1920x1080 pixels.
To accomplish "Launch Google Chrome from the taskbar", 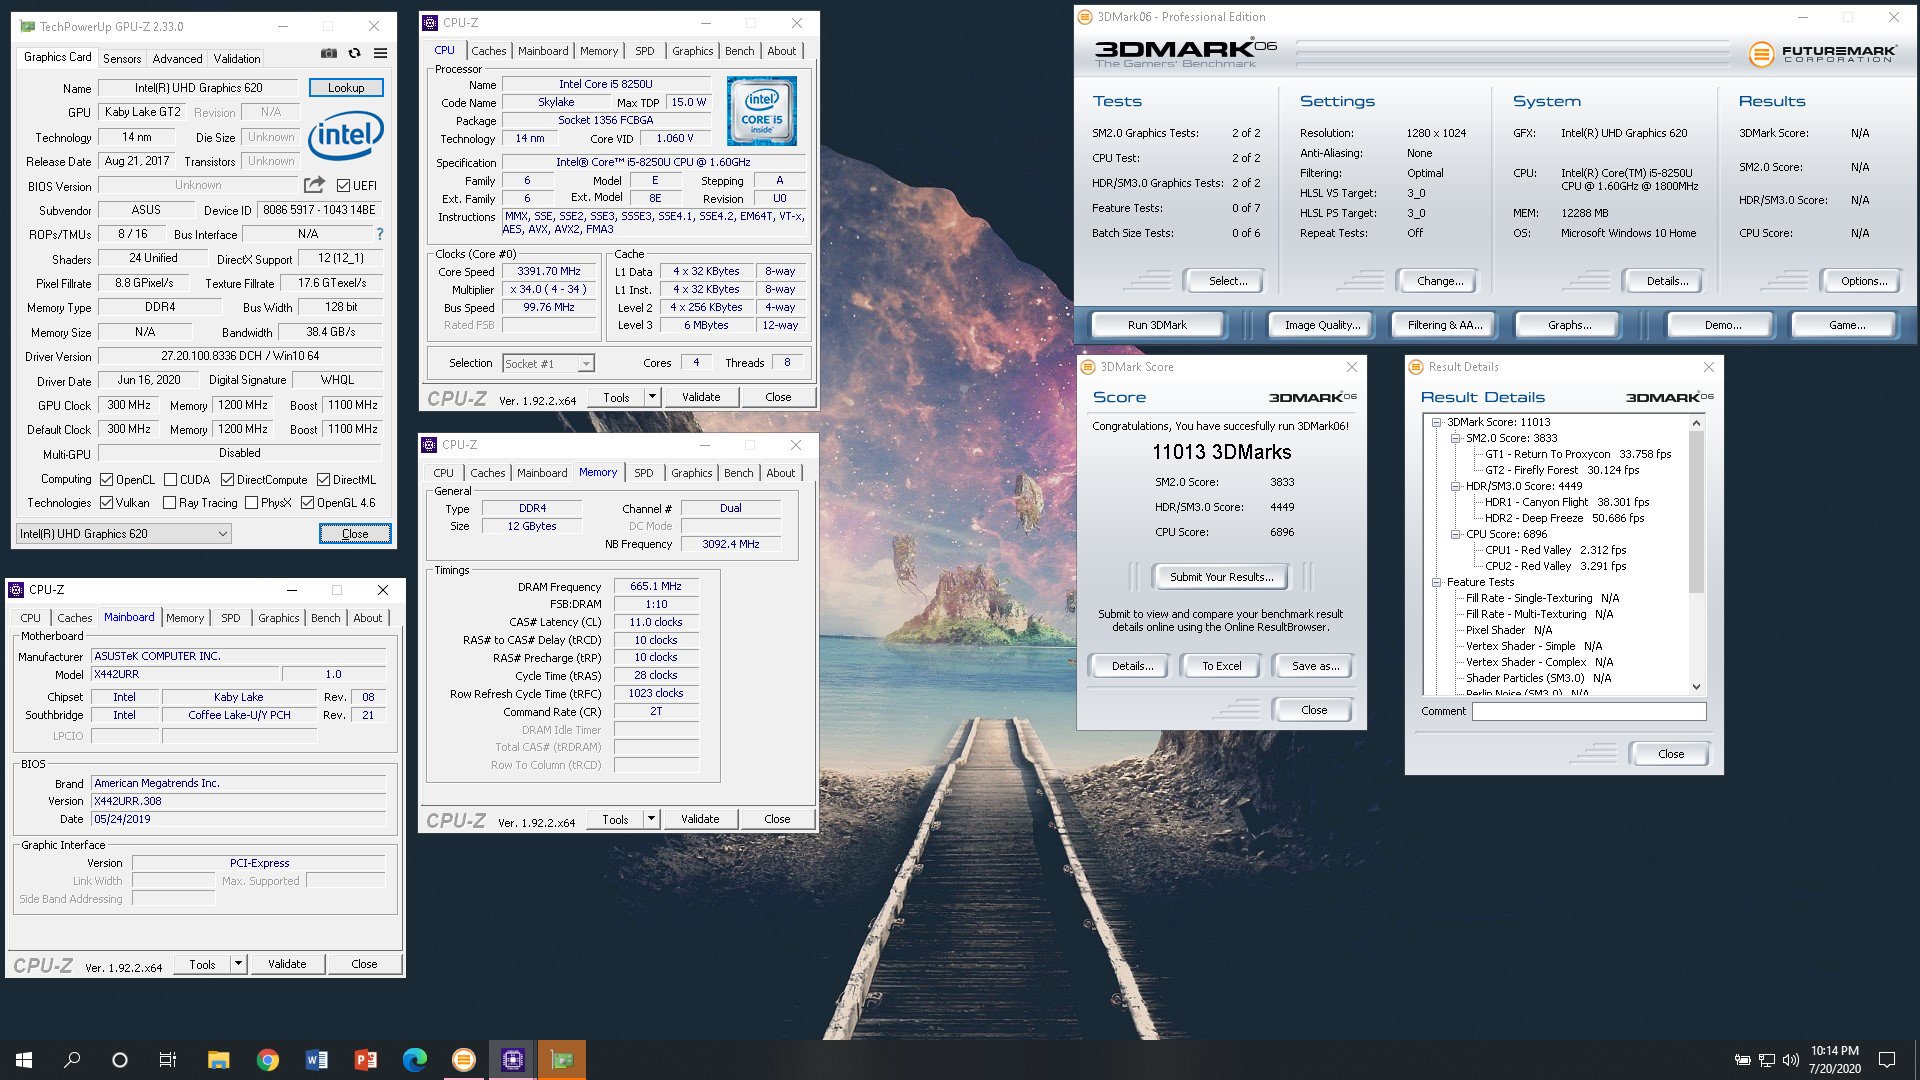I will [267, 1060].
